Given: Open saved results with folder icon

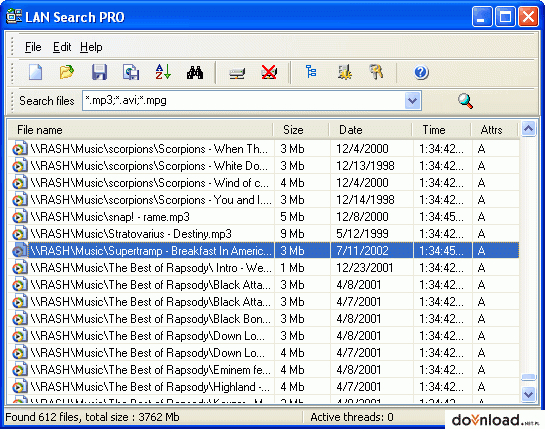Looking at the screenshot, I should pyautogui.click(x=67, y=72).
